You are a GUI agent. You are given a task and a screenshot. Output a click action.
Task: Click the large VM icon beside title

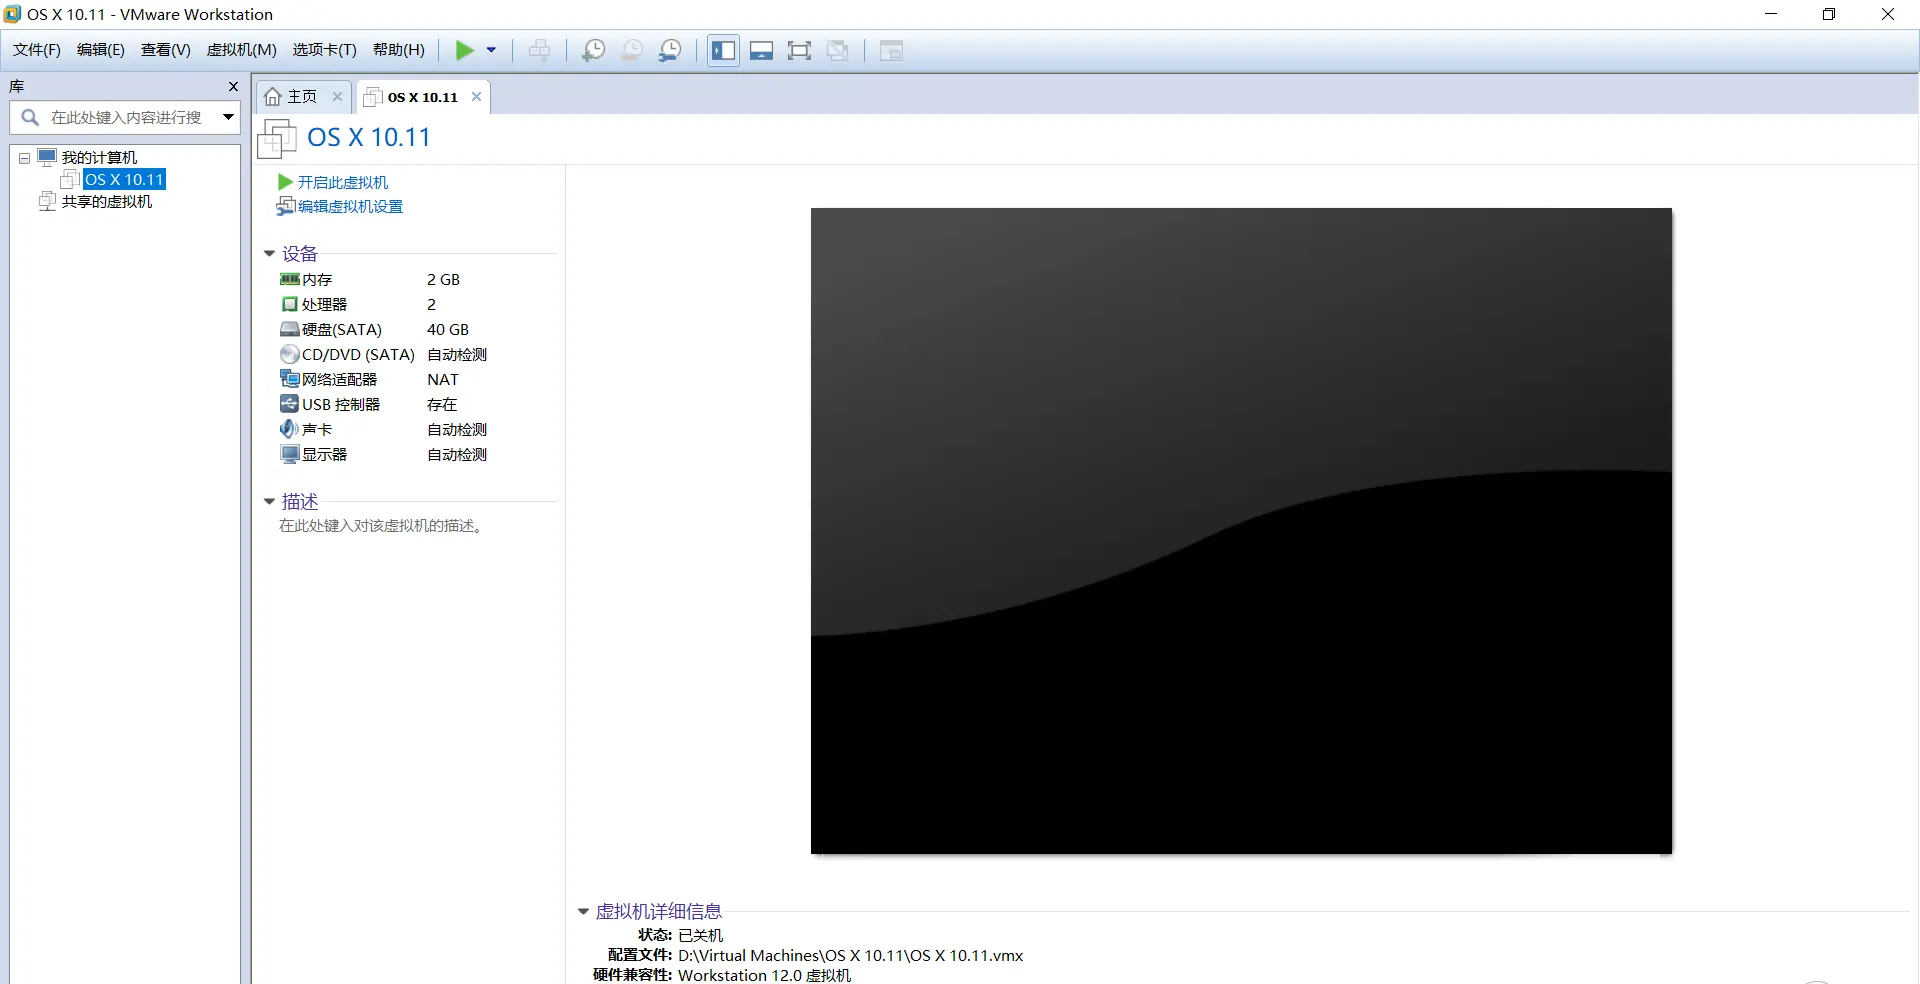[x=277, y=138]
